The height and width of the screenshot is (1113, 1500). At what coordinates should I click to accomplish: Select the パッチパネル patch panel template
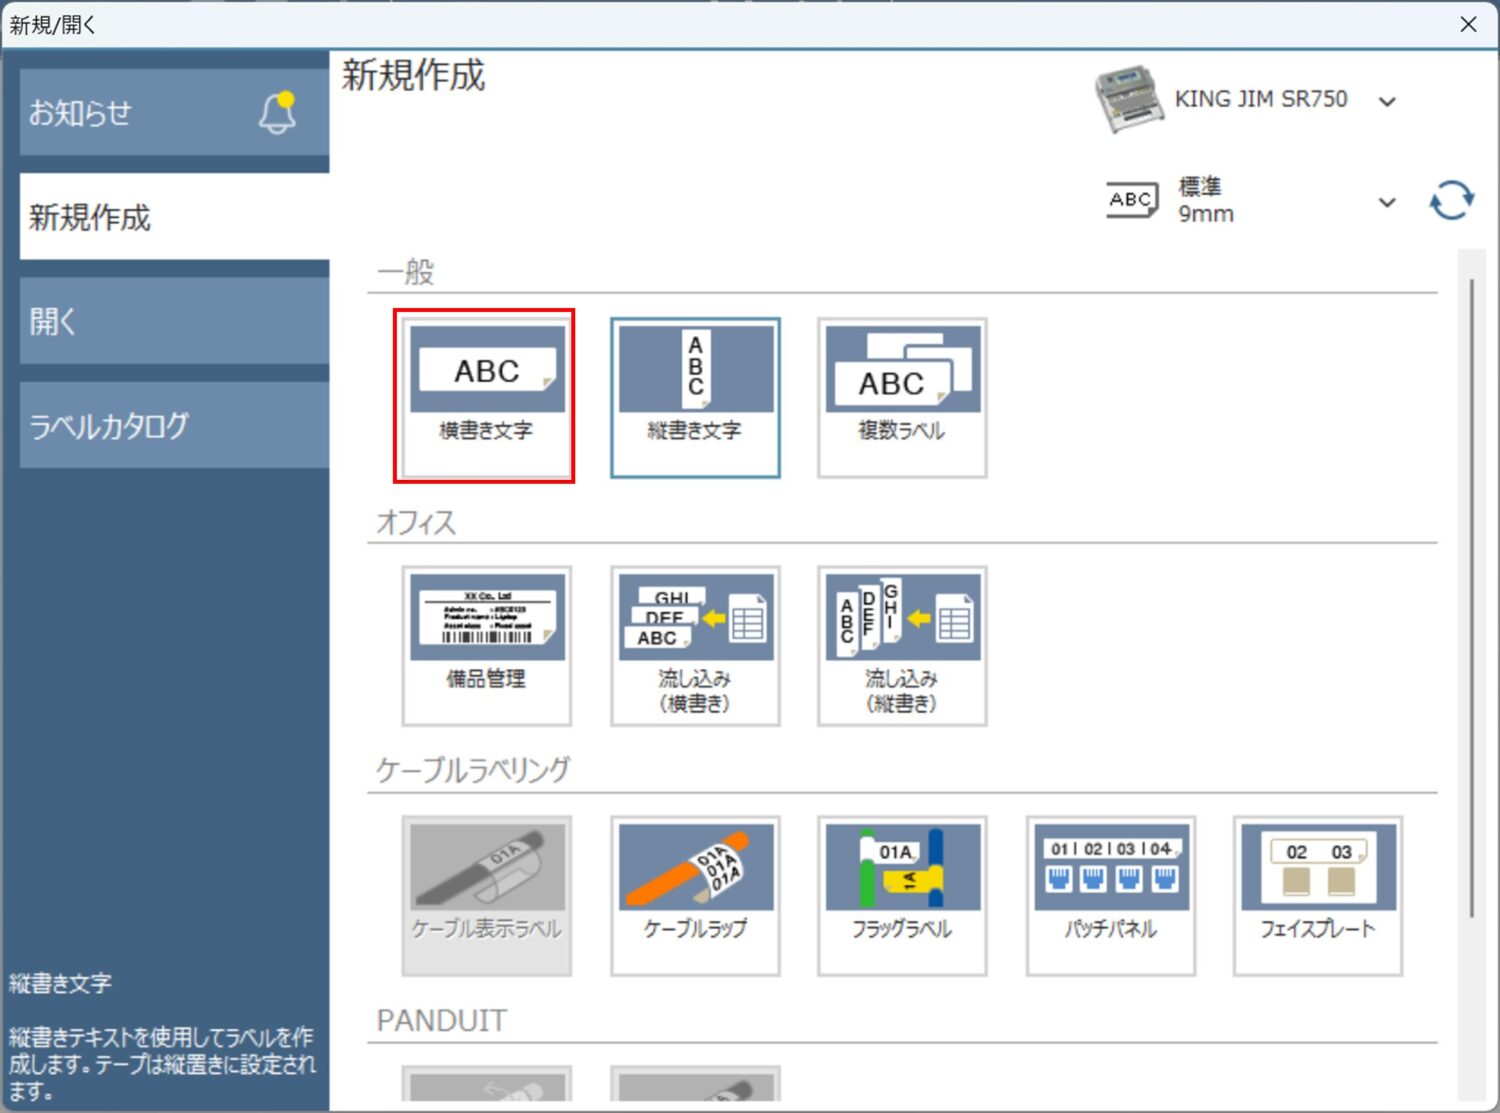(x=1111, y=896)
